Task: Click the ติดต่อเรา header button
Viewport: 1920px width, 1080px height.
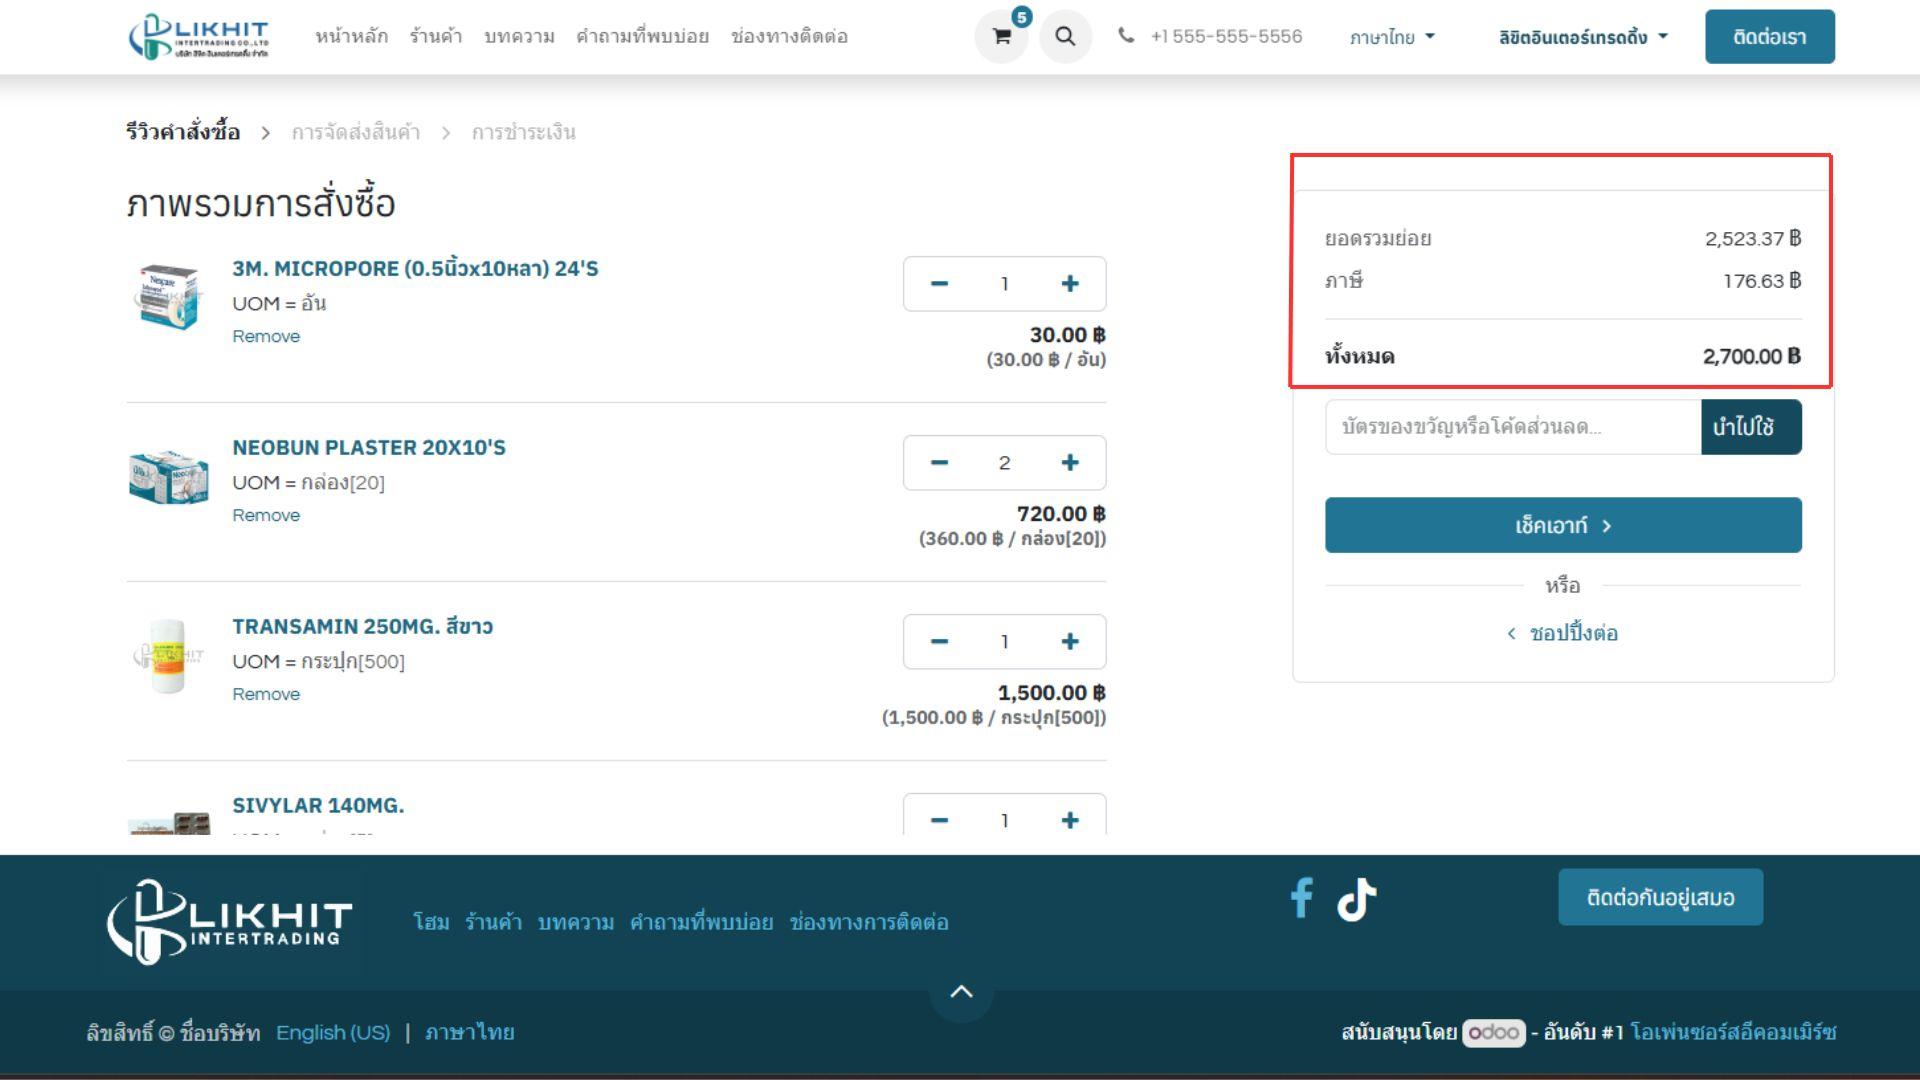Action: click(1770, 37)
